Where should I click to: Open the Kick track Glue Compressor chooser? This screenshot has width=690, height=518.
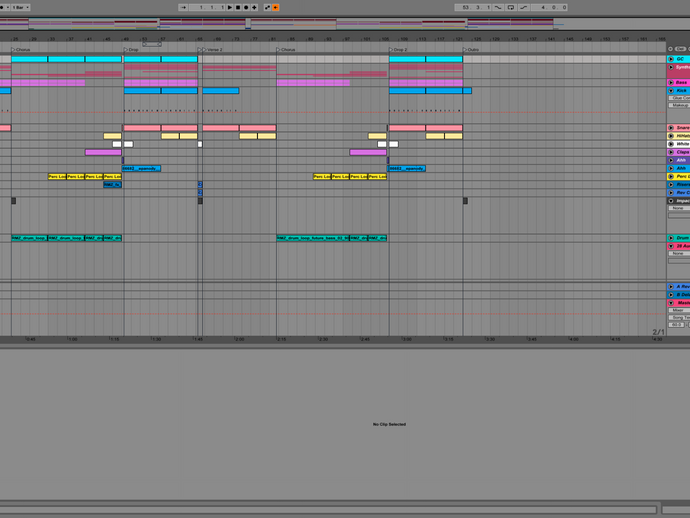tap(679, 98)
